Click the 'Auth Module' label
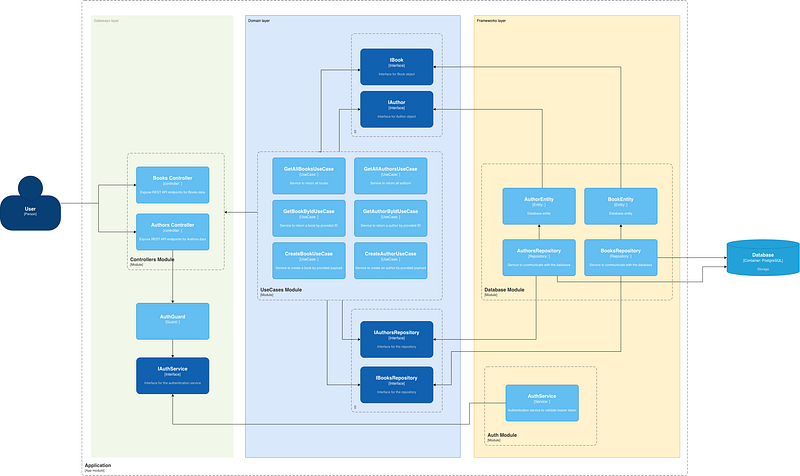Viewport: 800px width, 476px height. (x=502, y=435)
